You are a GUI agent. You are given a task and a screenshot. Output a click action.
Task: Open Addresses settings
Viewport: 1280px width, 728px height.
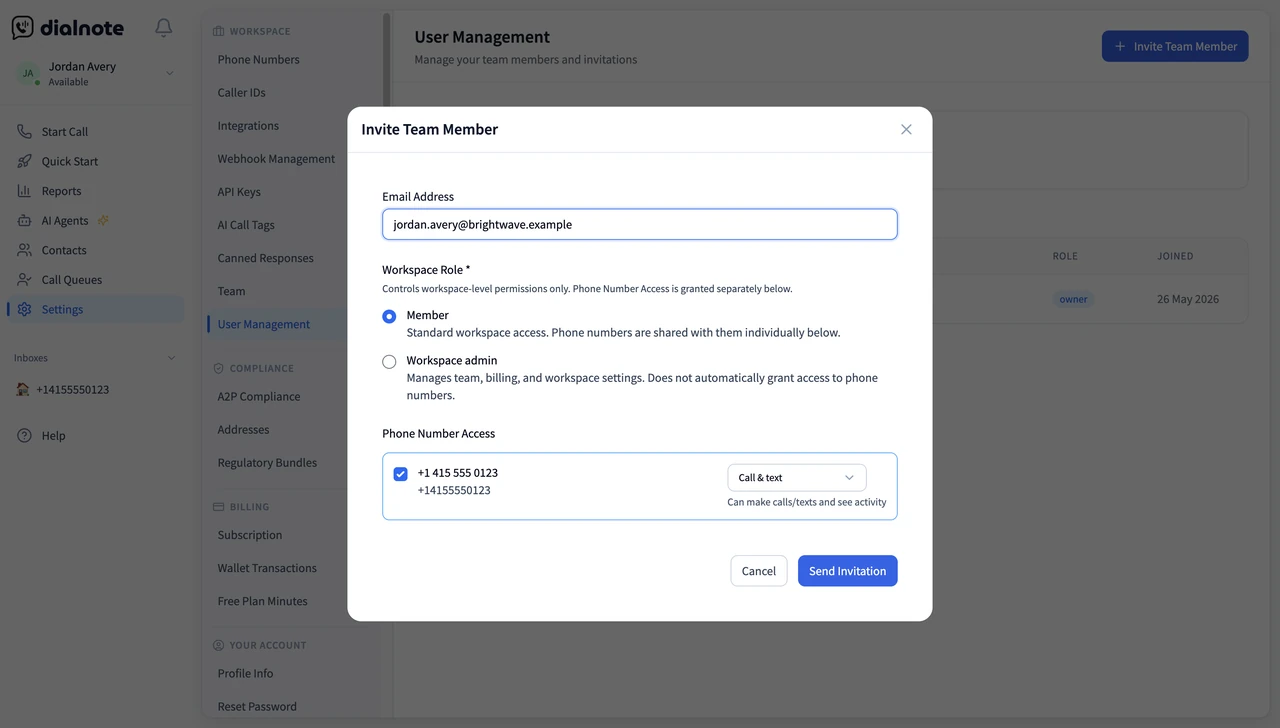(243, 429)
